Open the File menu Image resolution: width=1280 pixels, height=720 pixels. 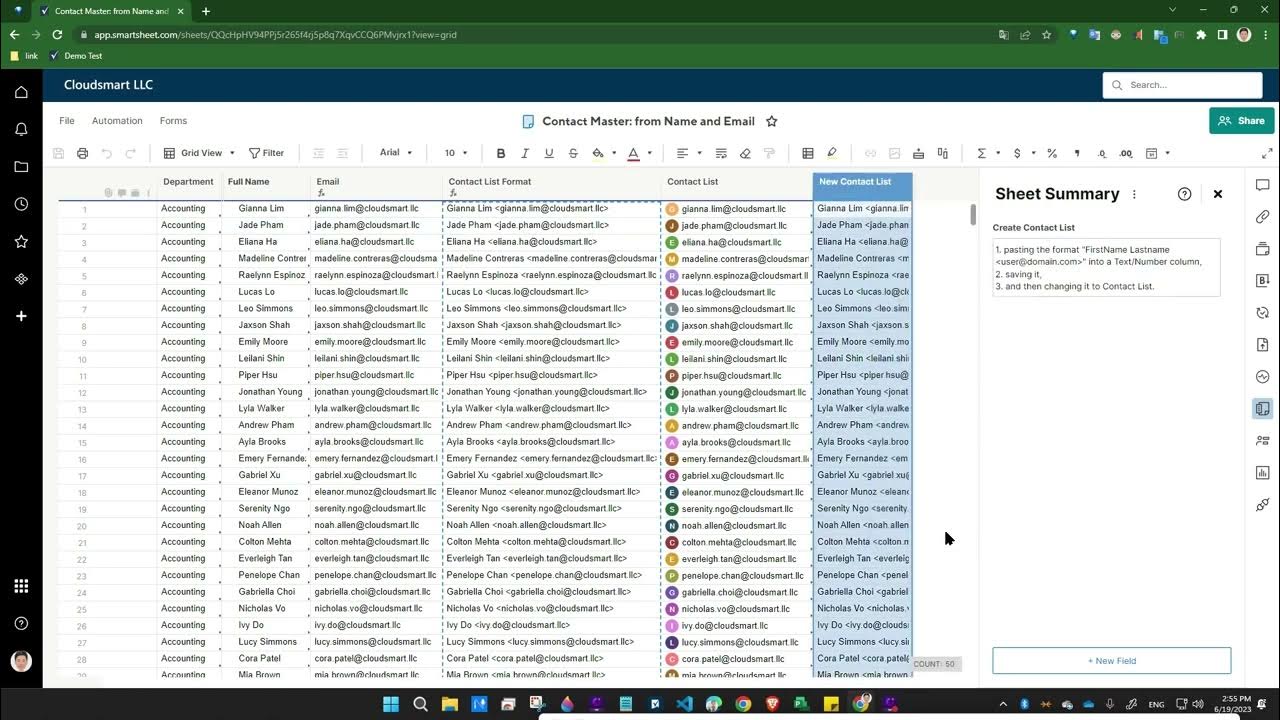[x=67, y=121]
